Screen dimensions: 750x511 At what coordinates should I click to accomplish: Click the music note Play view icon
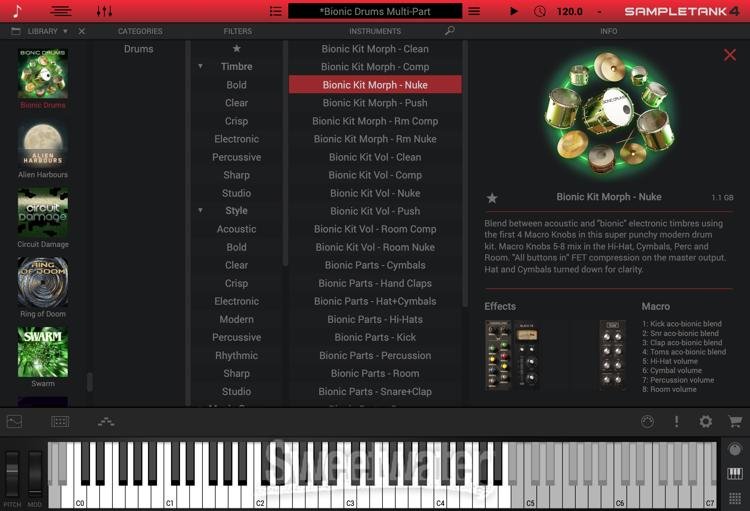(x=16, y=11)
